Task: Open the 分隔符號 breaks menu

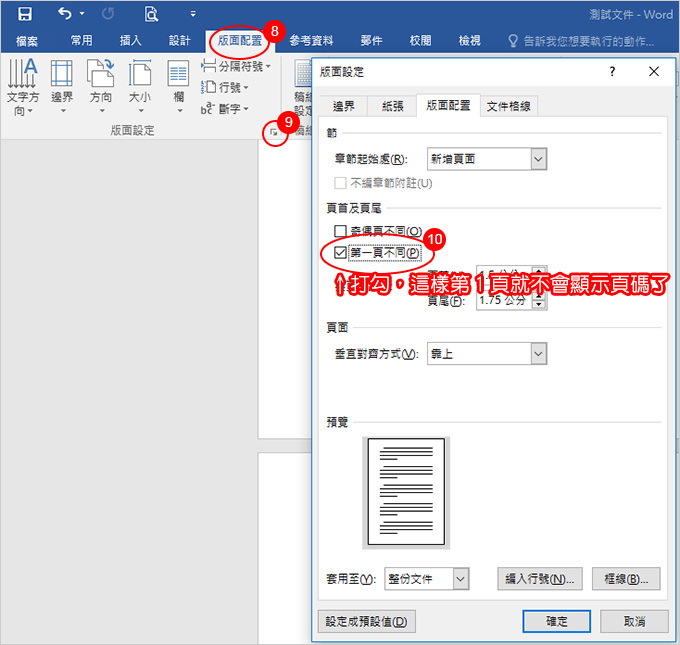Action: 236,66
